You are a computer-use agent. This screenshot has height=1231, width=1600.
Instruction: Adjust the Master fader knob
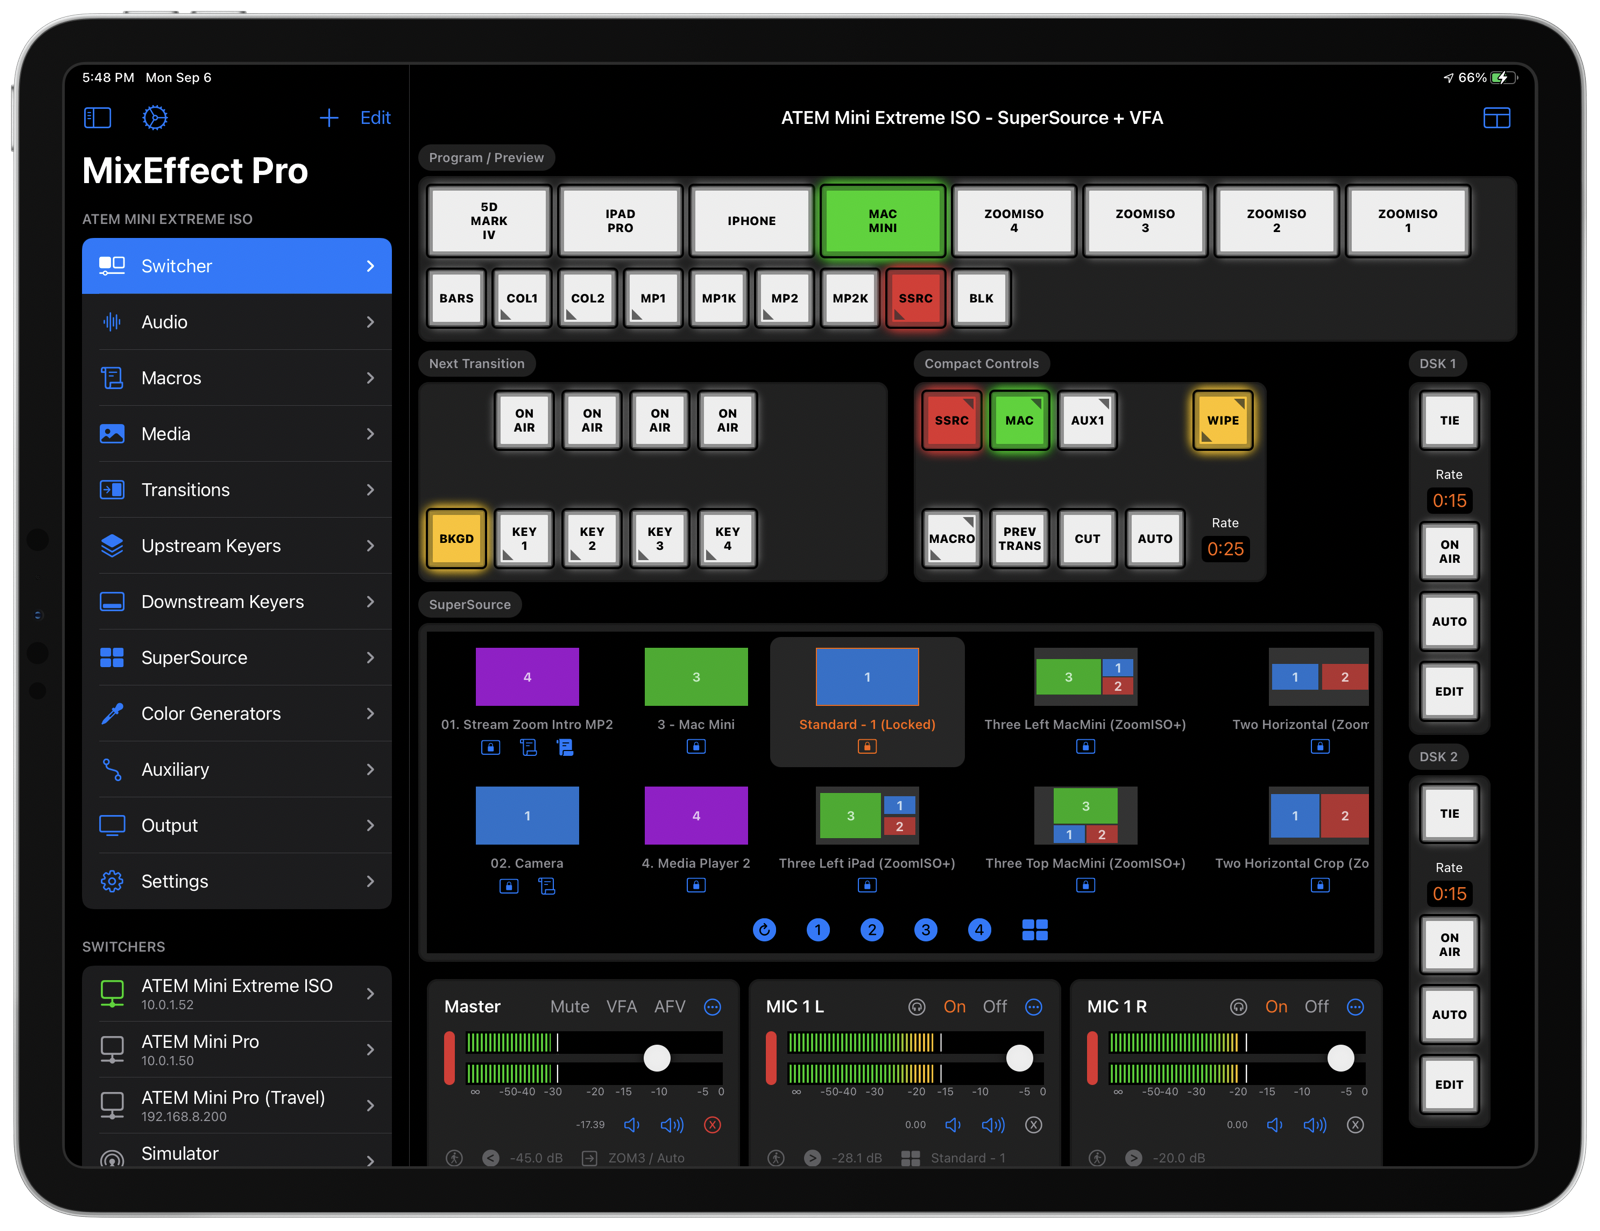point(657,1058)
